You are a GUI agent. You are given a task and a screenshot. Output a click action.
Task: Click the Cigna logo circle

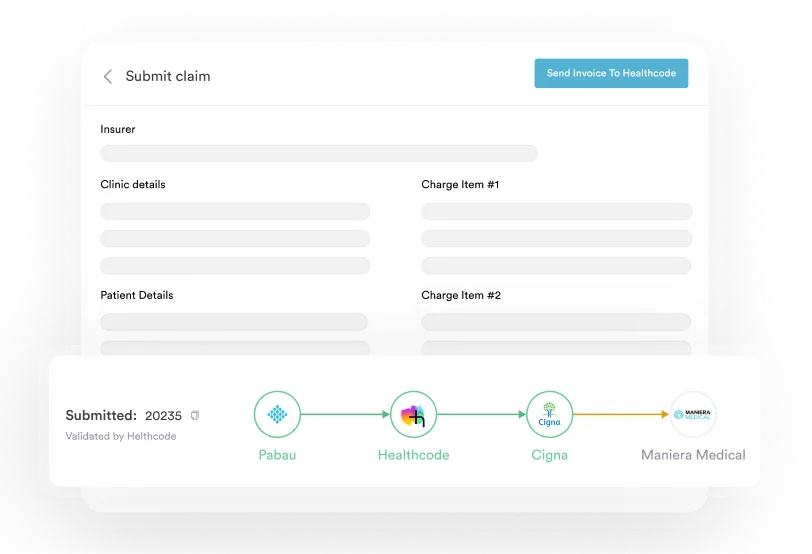(x=549, y=414)
